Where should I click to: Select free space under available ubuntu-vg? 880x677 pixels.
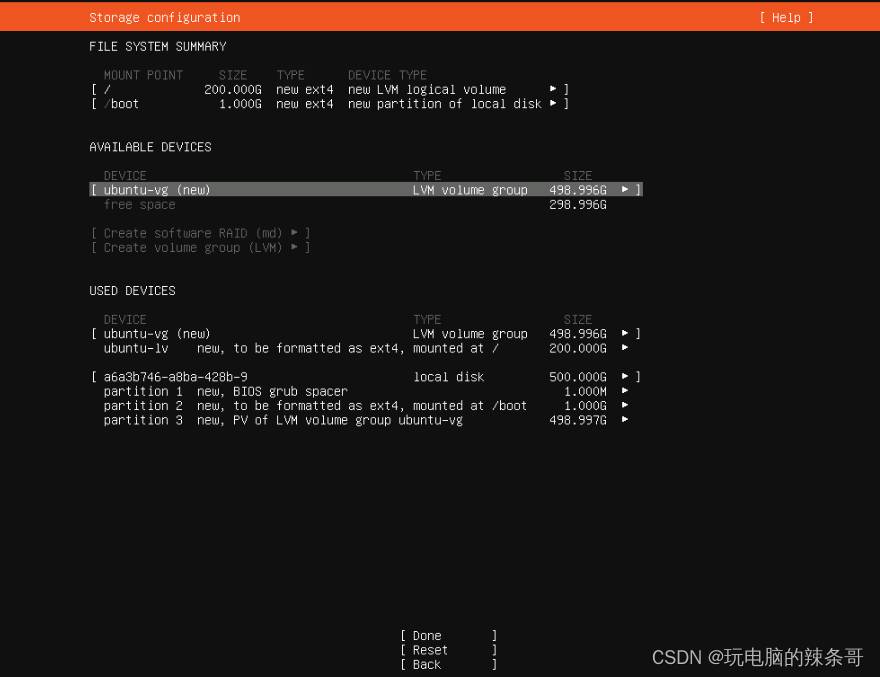(139, 205)
